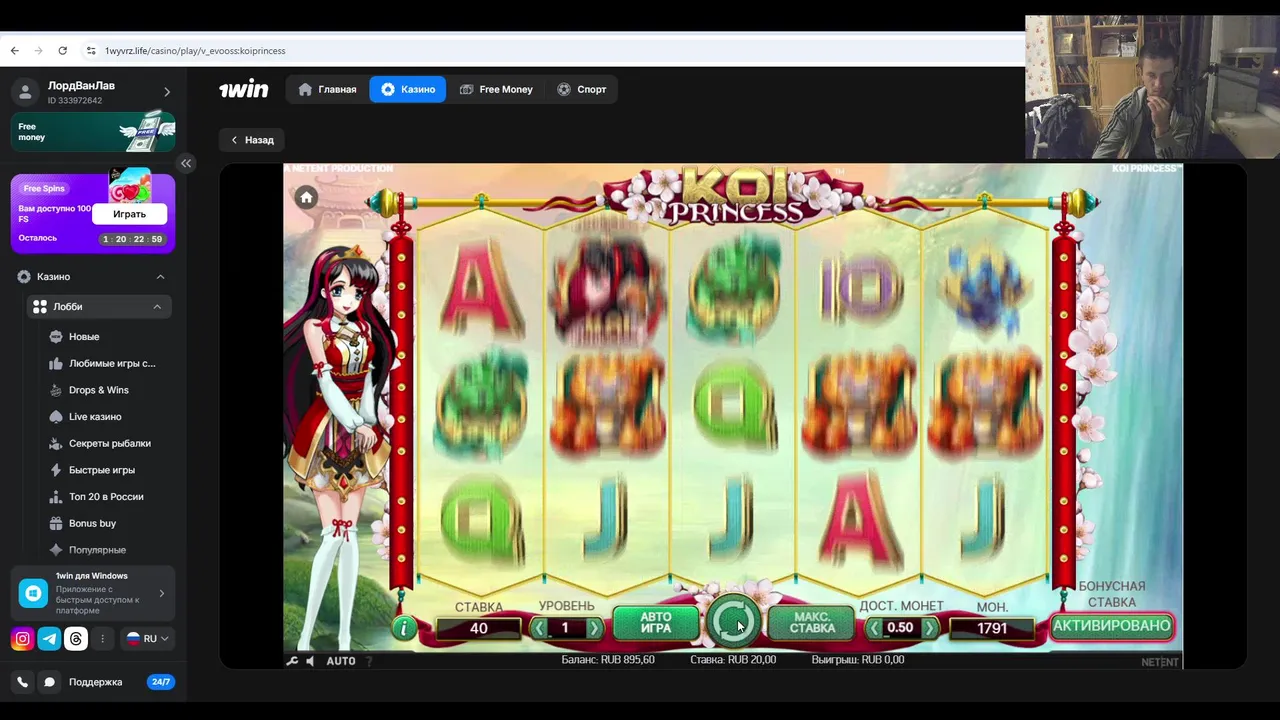Open the Free money banner
The image size is (1280, 720).
click(x=93, y=131)
